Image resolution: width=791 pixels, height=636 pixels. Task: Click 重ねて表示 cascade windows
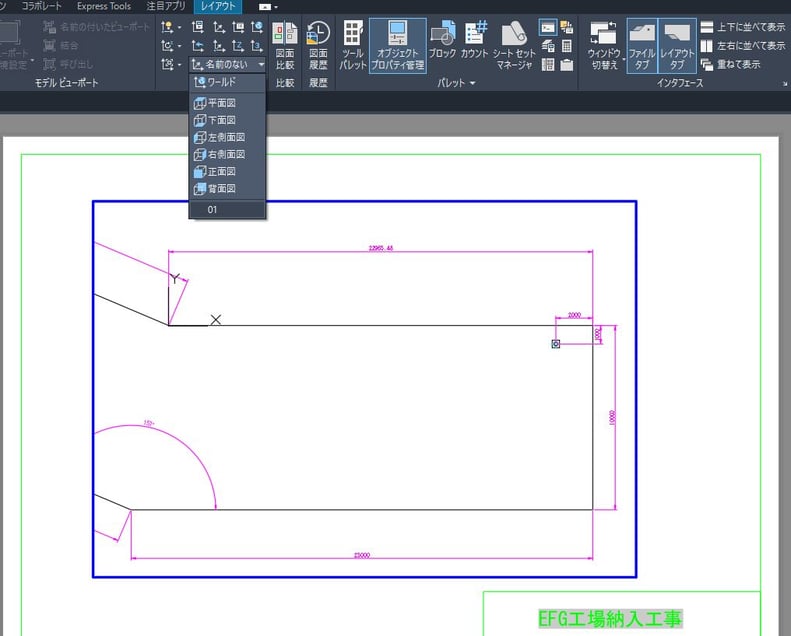coord(730,65)
